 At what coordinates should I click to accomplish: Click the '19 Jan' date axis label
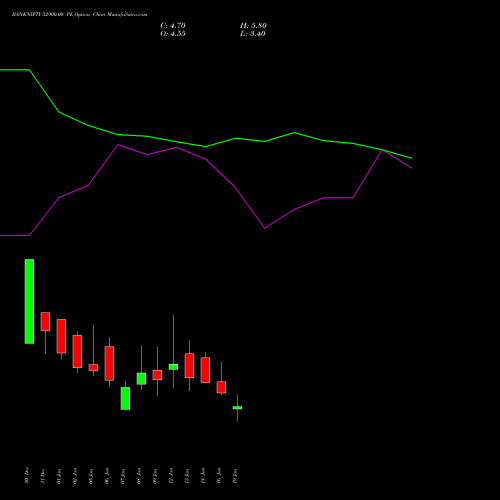(x=235, y=476)
